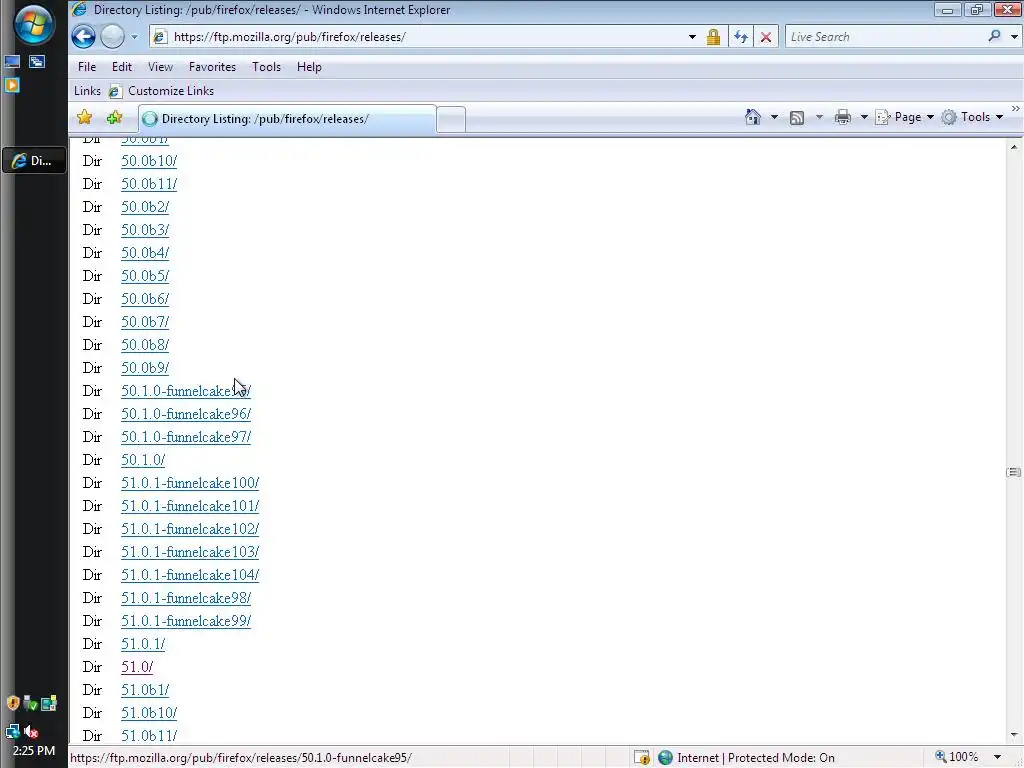The height and width of the screenshot is (768, 1024).
Task: Open the Tools menu in menu bar
Action: pos(266,67)
